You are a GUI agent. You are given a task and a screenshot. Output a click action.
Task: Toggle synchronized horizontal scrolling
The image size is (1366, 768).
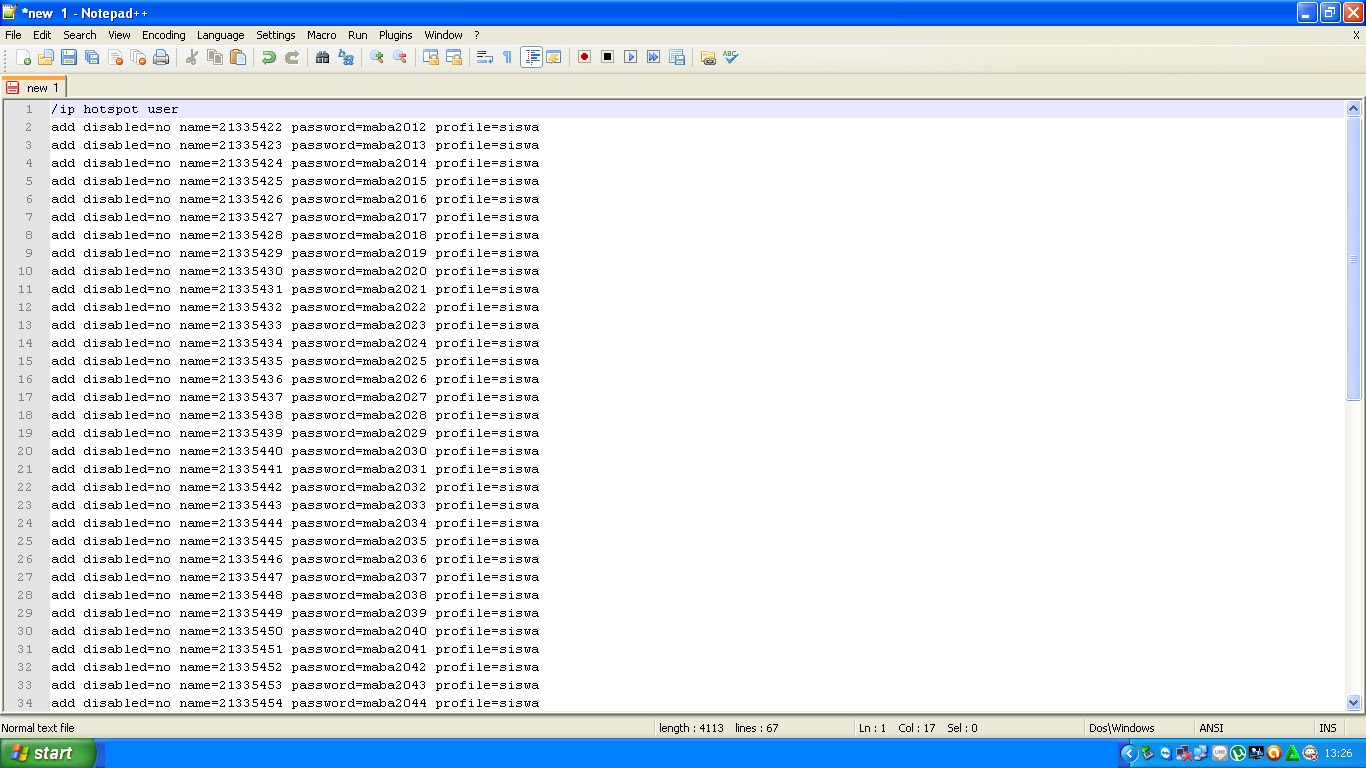[454, 58]
